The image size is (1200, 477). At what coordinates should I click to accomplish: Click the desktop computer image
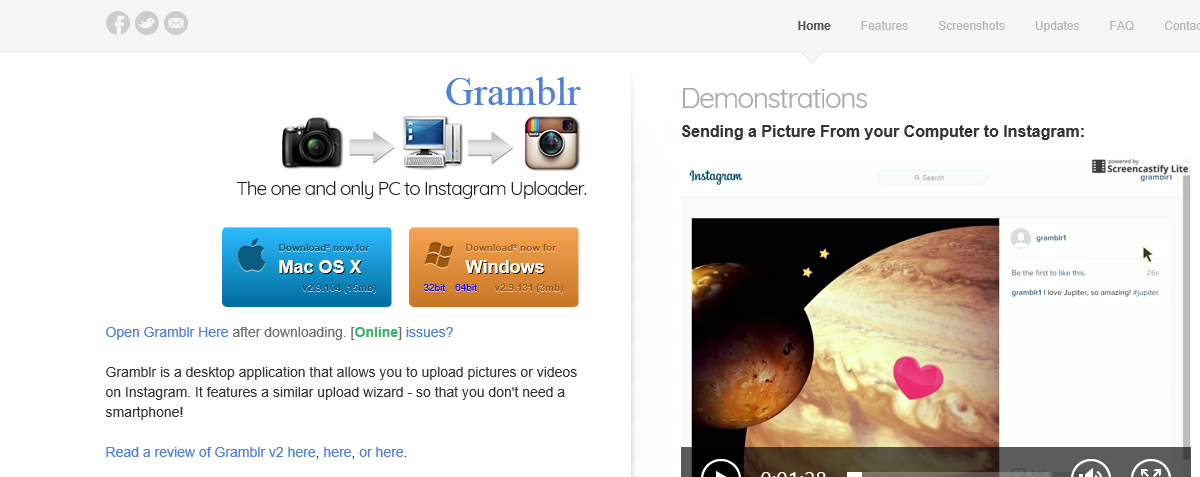[x=433, y=142]
